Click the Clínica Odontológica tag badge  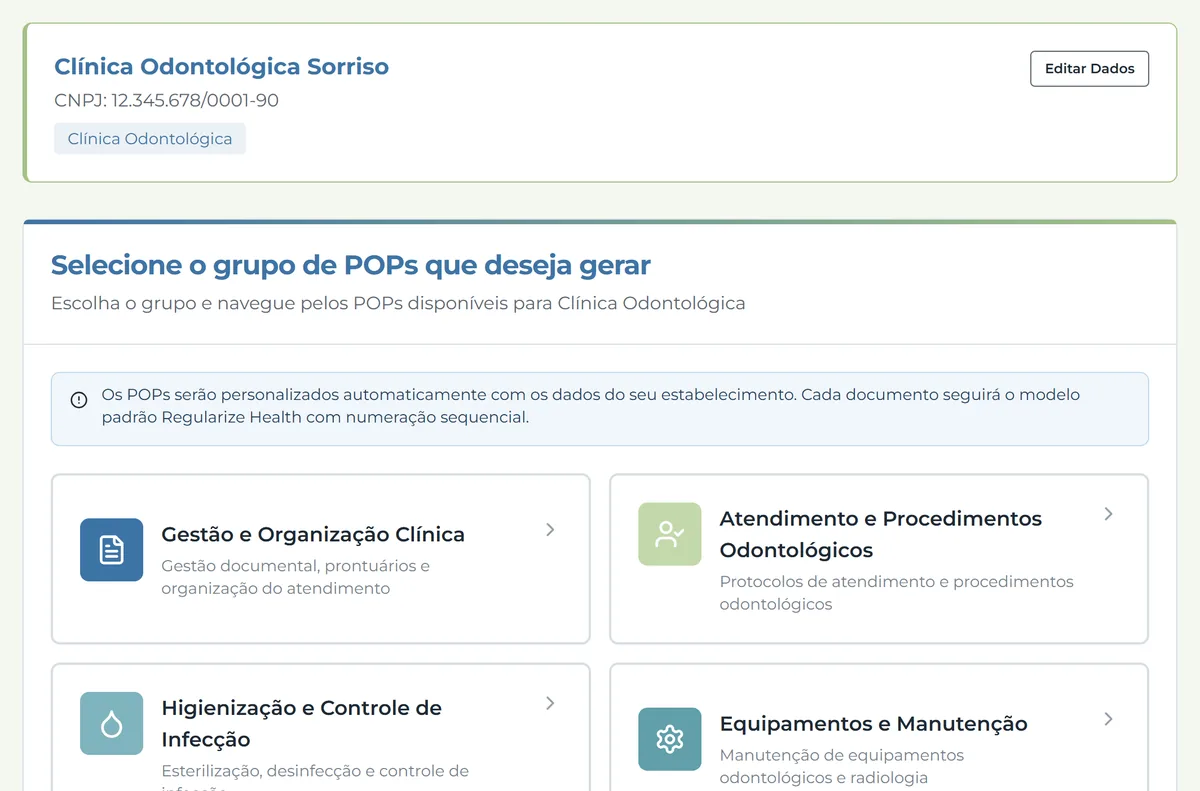click(150, 139)
